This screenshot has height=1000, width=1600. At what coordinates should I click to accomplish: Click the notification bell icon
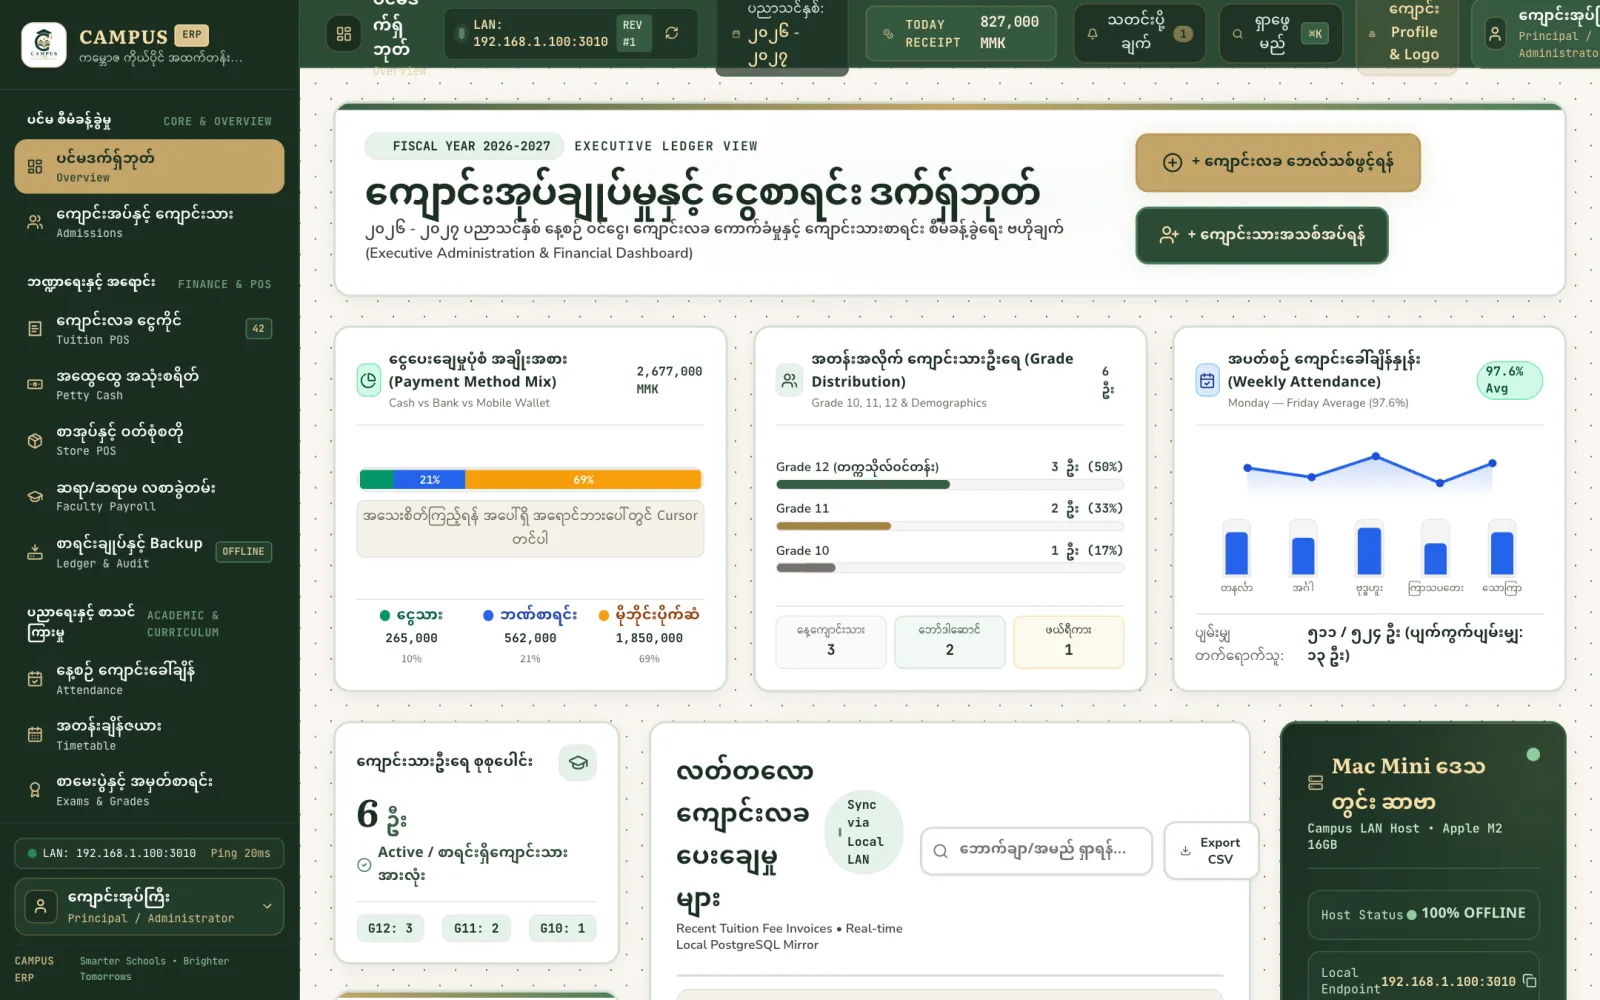[x=1092, y=34]
